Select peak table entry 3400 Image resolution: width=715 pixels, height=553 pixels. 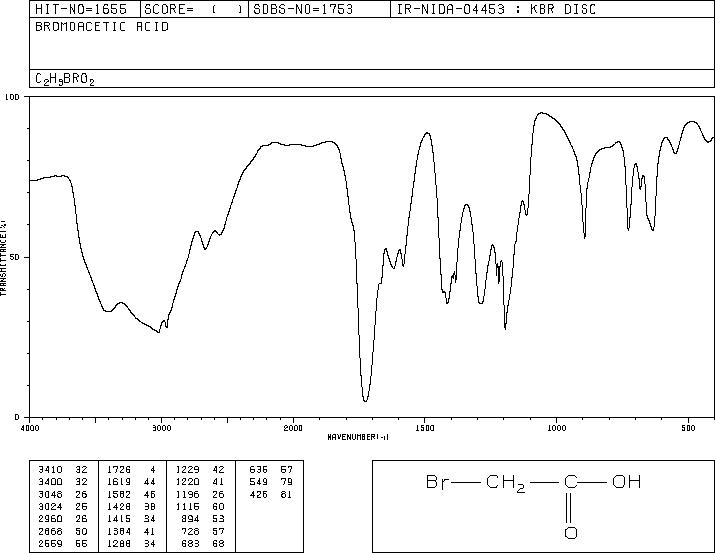click(50, 482)
